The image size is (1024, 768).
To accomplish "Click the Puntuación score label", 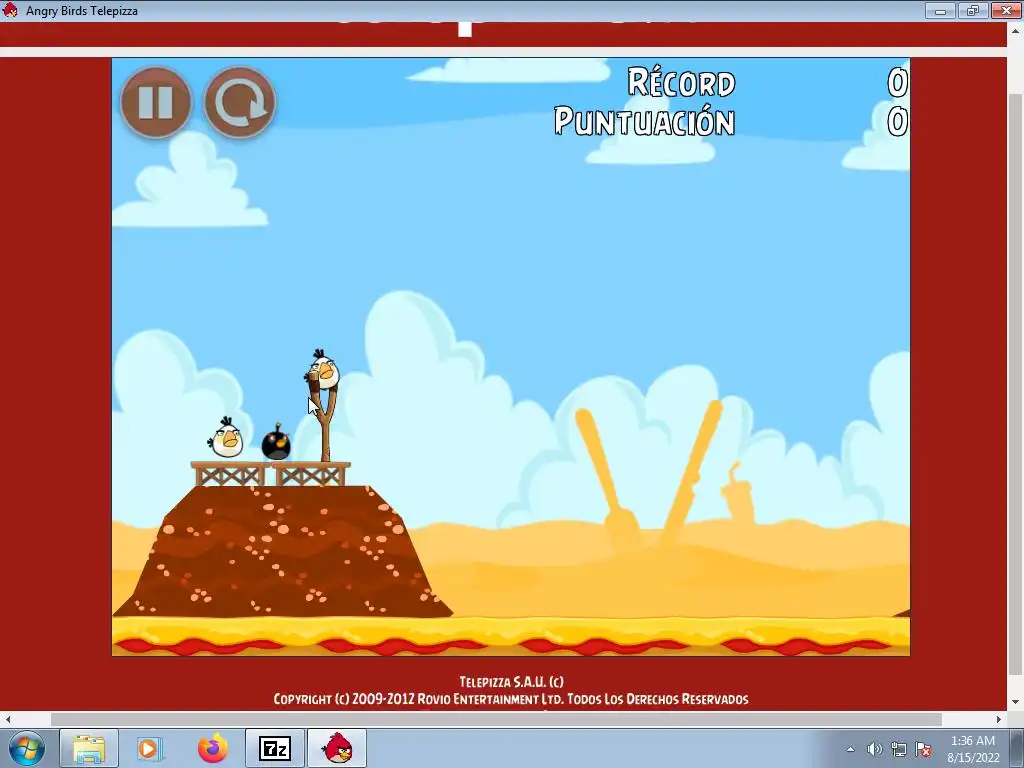I will click(x=645, y=121).
